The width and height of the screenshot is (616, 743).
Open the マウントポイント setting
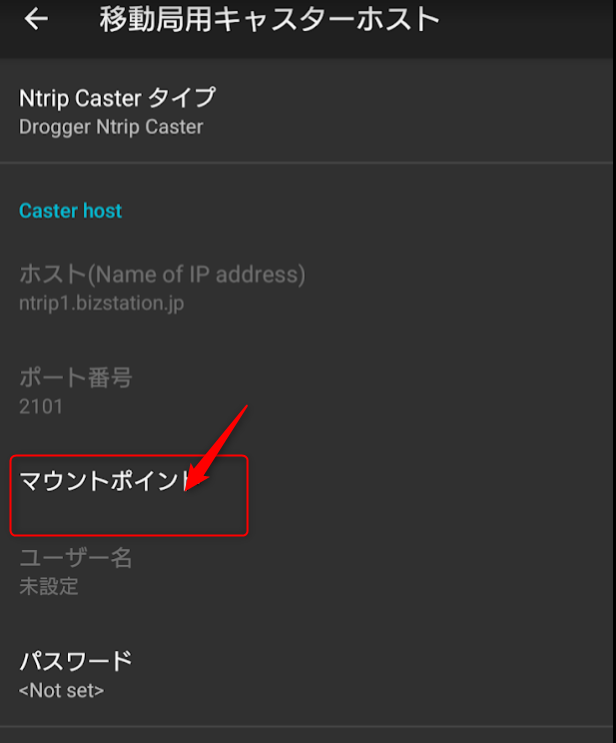pos(100,481)
